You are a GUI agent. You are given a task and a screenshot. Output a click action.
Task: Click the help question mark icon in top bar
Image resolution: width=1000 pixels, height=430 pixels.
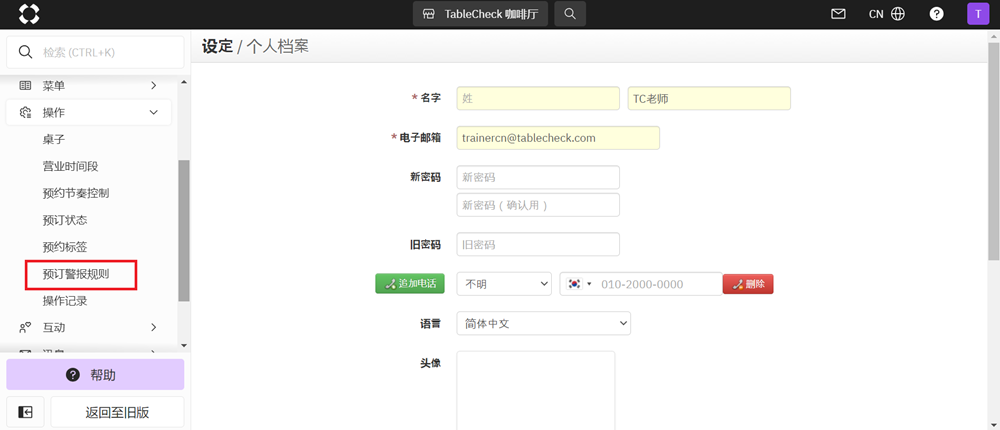click(936, 14)
